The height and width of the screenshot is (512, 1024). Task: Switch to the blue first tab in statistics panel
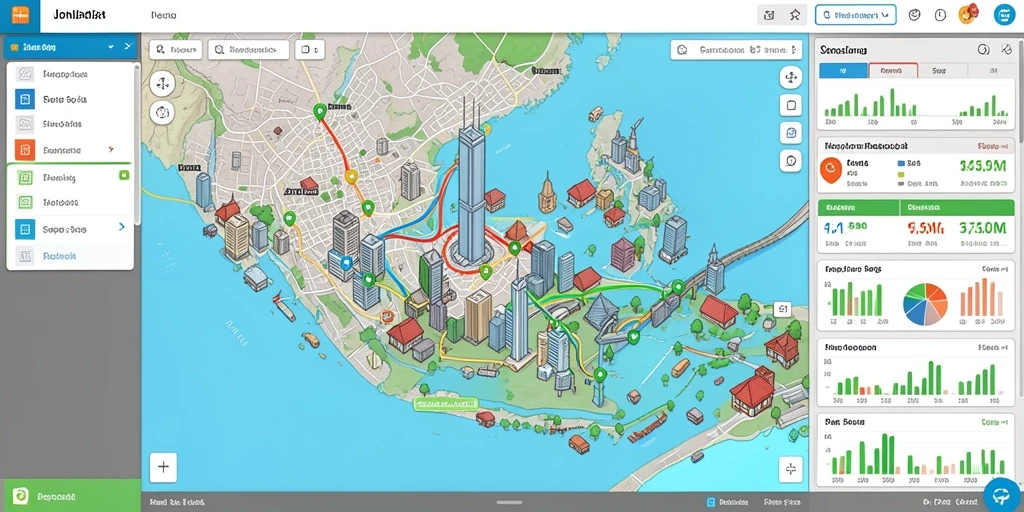[x=843, y=71]
